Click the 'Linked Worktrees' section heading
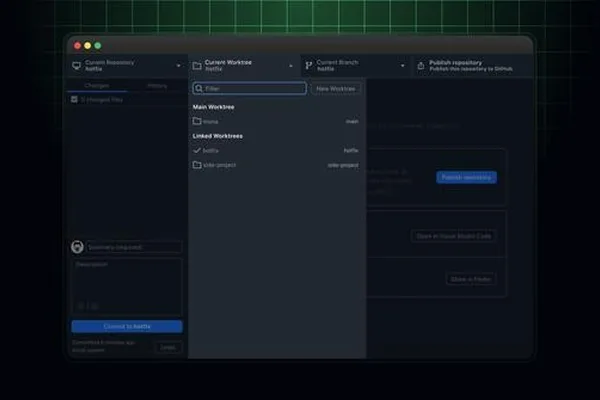The height and width of the screenshot is (400, 600). [217, 136]
